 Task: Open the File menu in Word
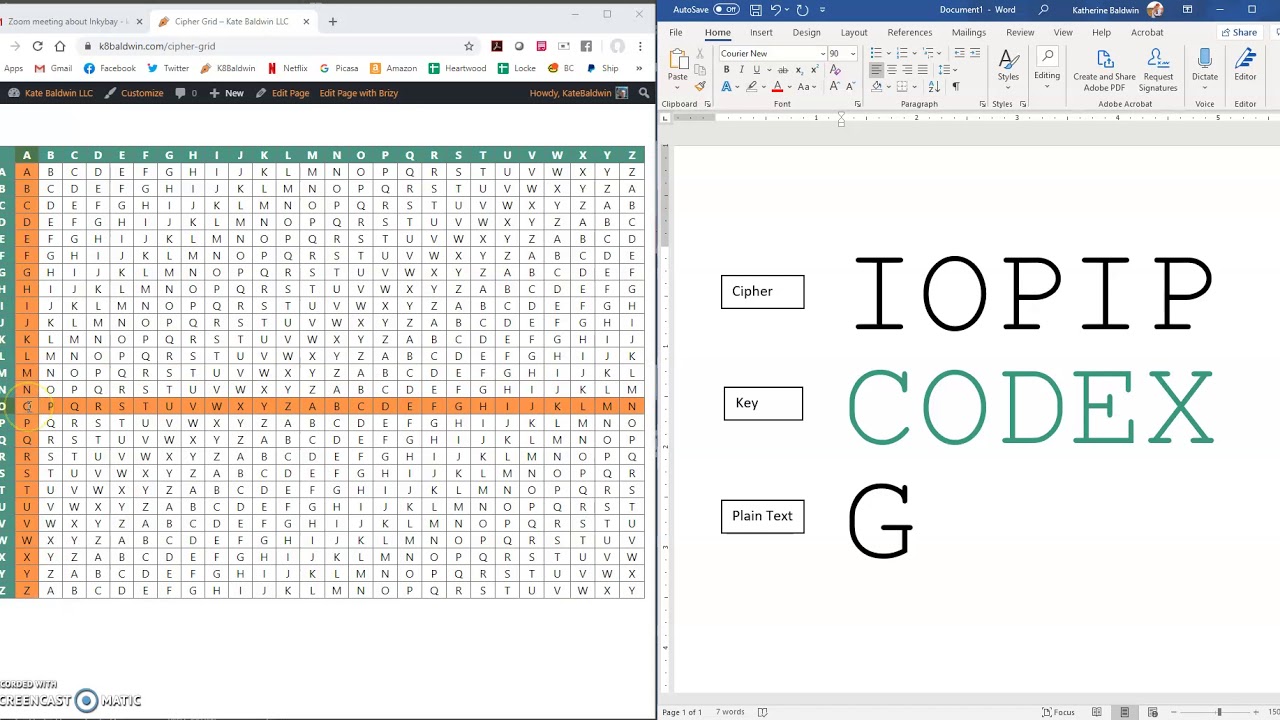[676, 32]
